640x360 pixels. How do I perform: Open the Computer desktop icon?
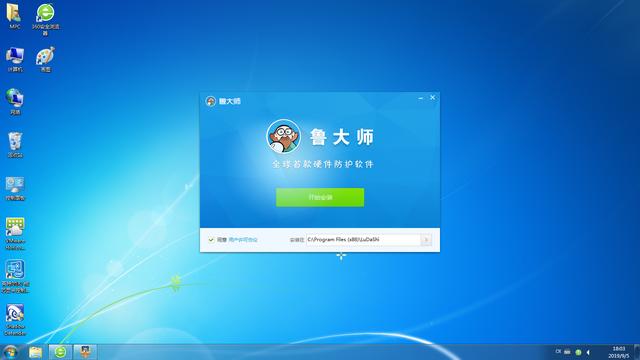15,59
